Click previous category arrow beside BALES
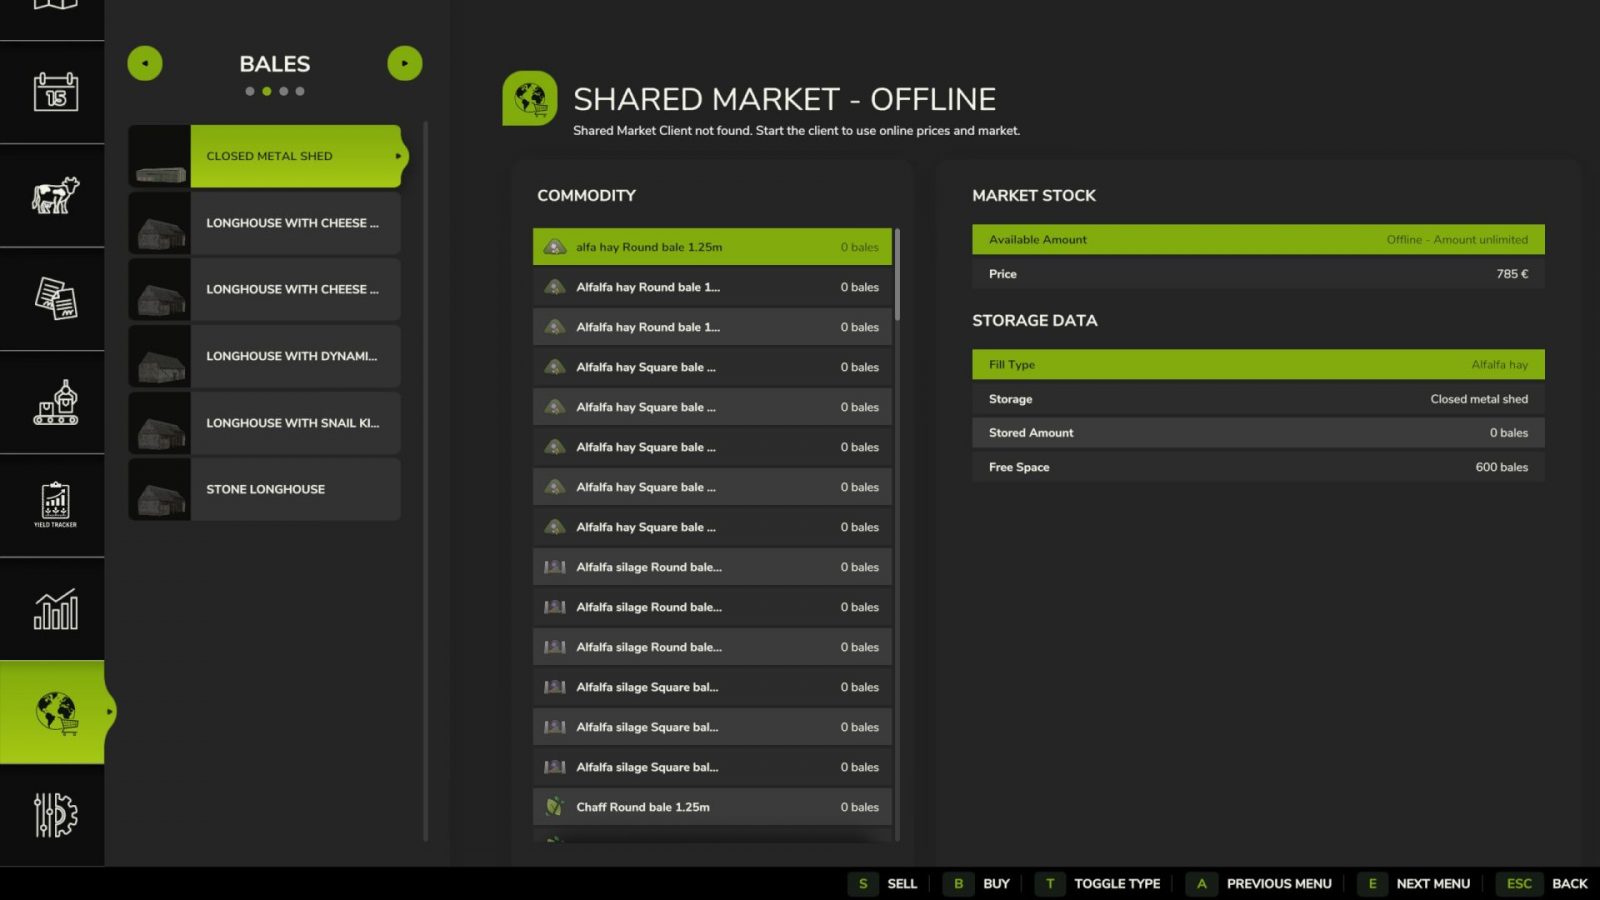This screenshot has width=1600, height=900. pos(145,63)
